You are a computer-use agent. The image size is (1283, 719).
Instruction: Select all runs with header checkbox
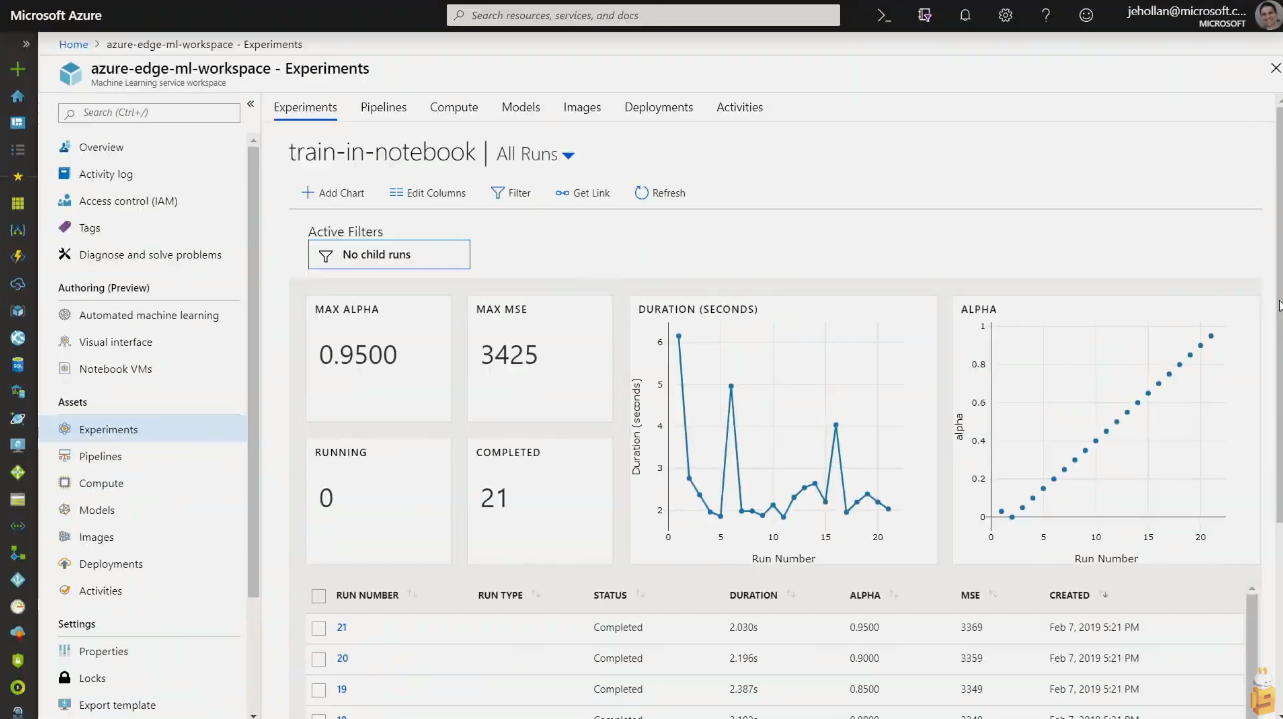319,596
